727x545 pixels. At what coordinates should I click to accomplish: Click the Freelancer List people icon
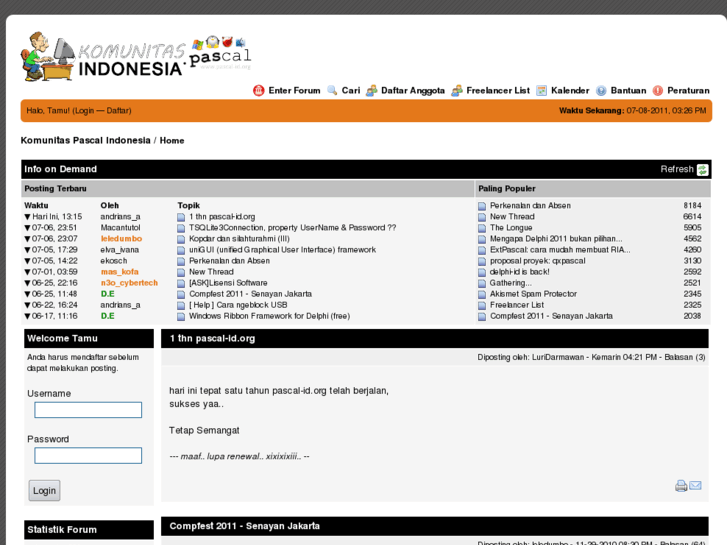point(457,90)
